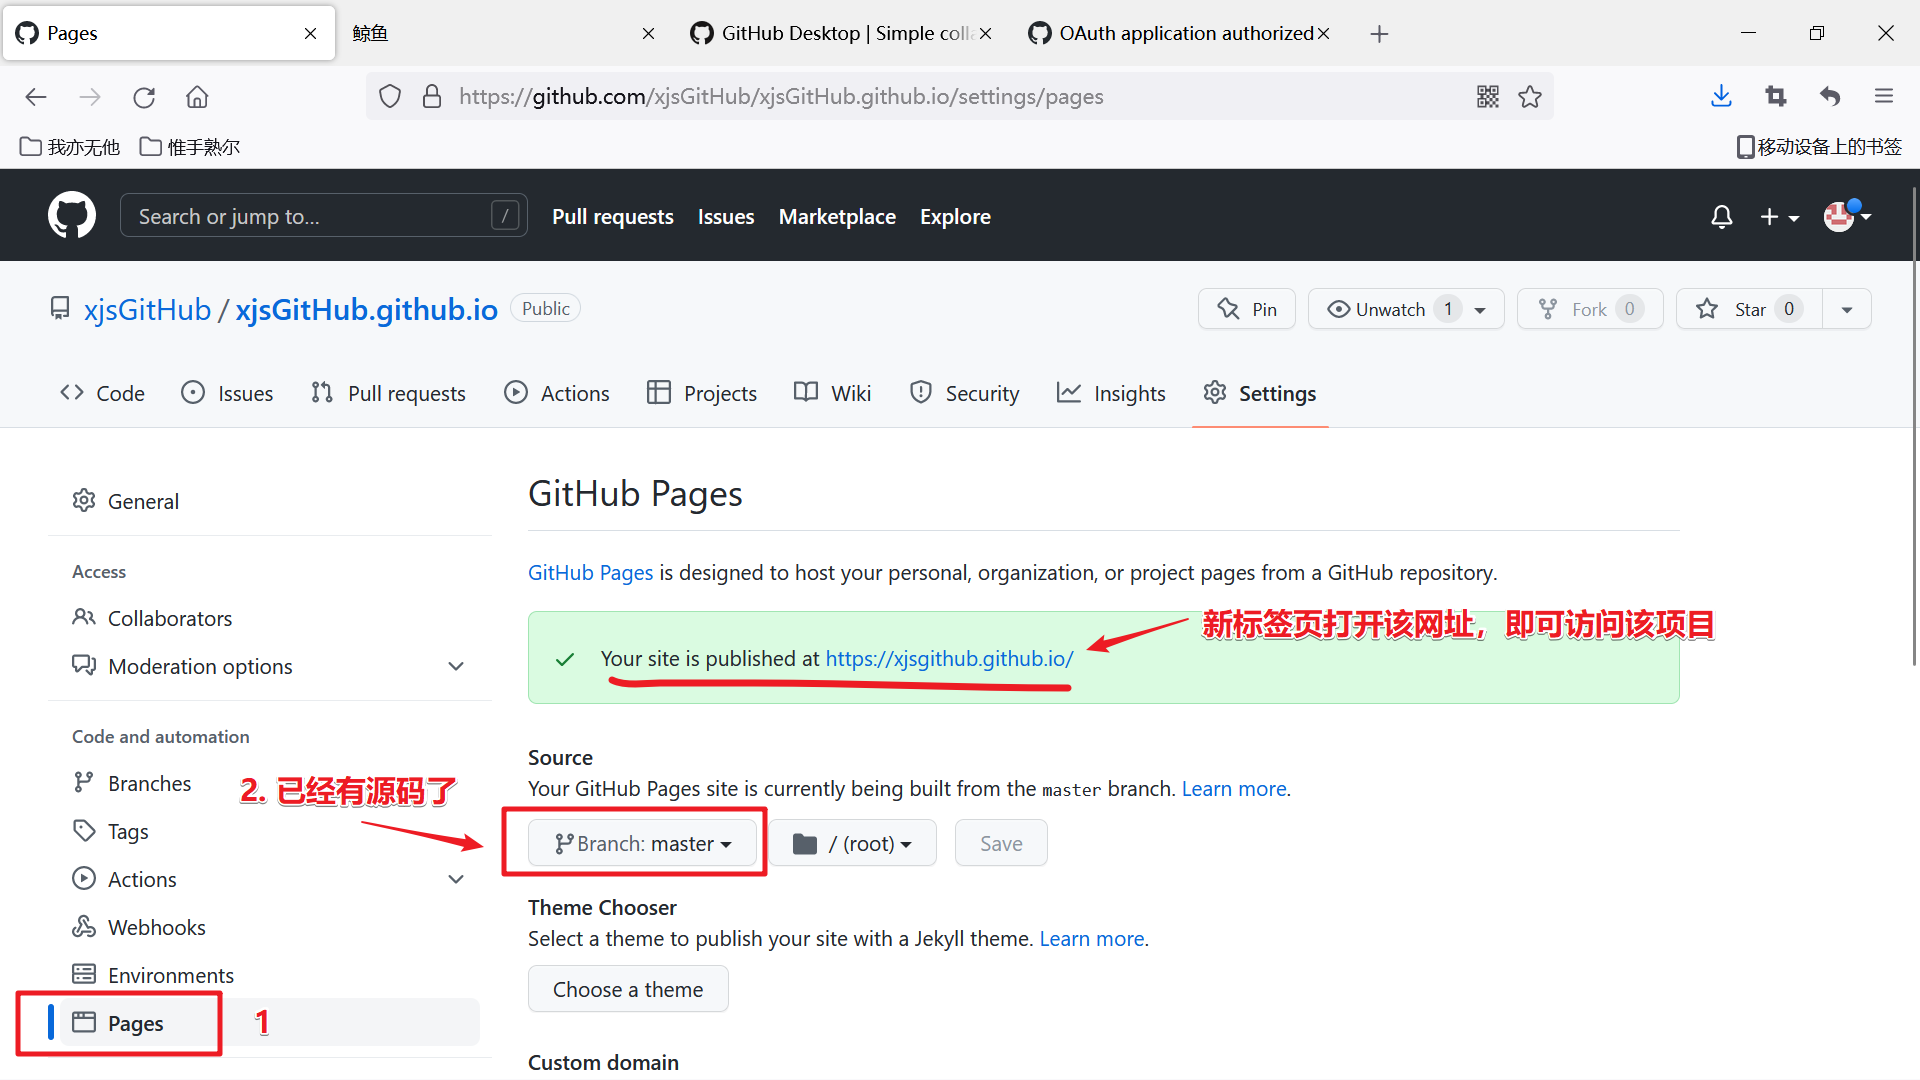Close the GitHub Desktop tab
The image size is (1920, 1080).
[x=985, y=34]
